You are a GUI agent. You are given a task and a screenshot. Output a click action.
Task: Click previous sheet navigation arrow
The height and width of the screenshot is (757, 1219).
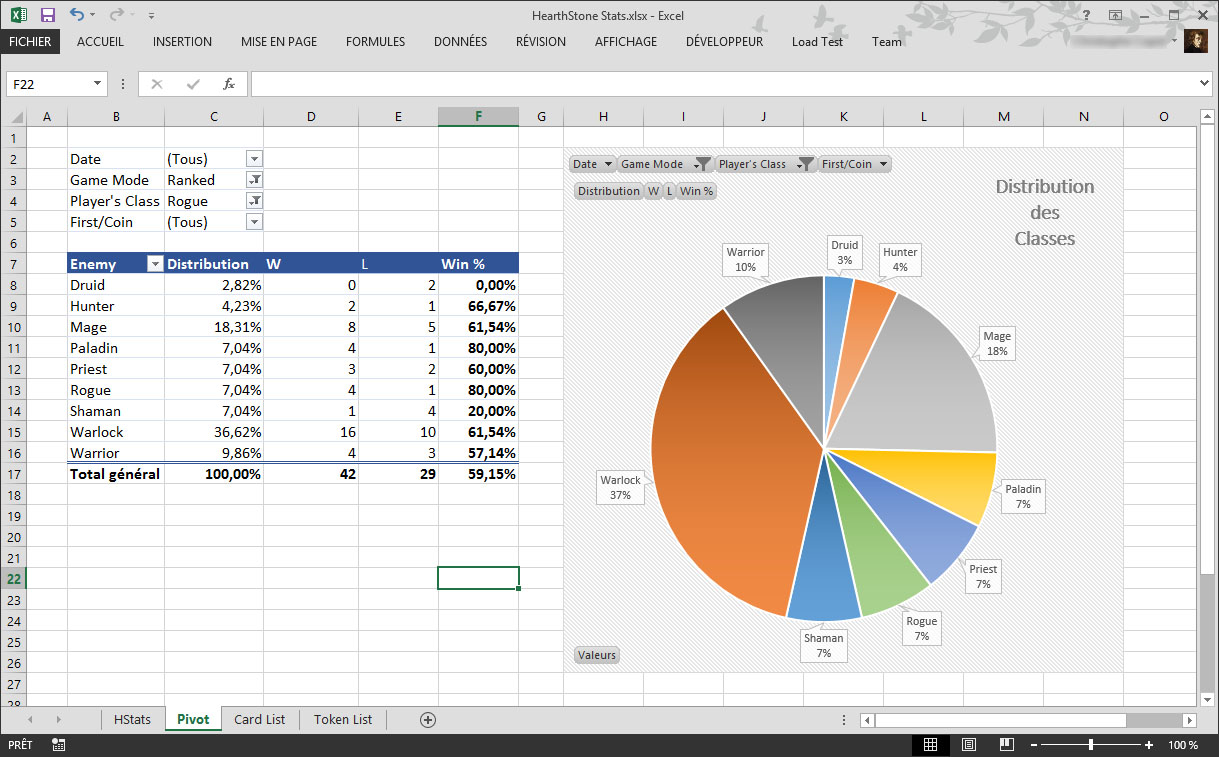[31, 720]
